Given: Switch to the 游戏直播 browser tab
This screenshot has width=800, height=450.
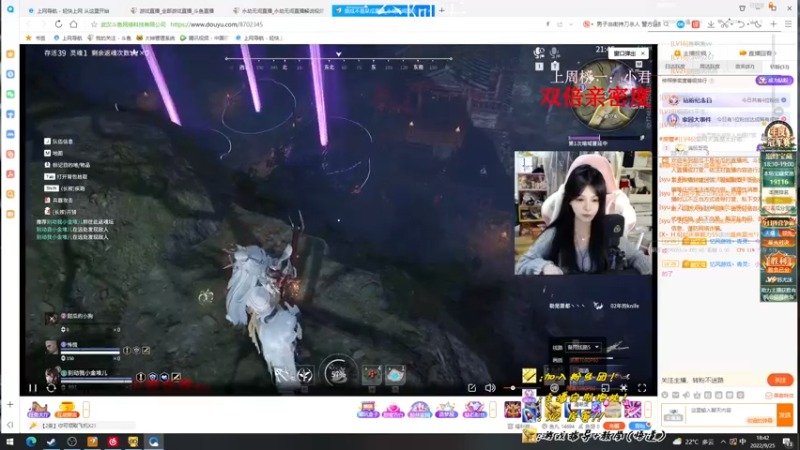Looking at the screenshot, I should 173,10.
